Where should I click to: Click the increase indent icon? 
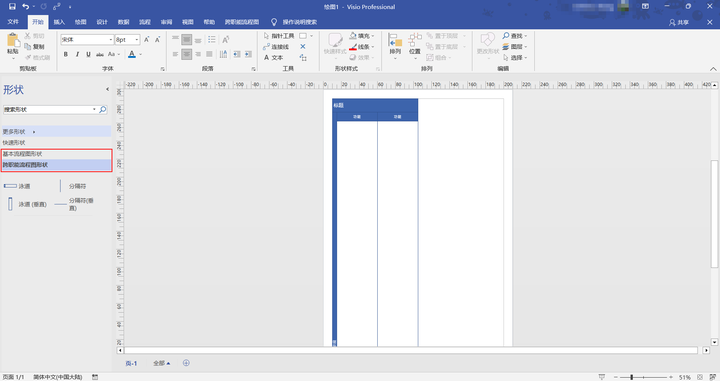(x=248, y=54)
